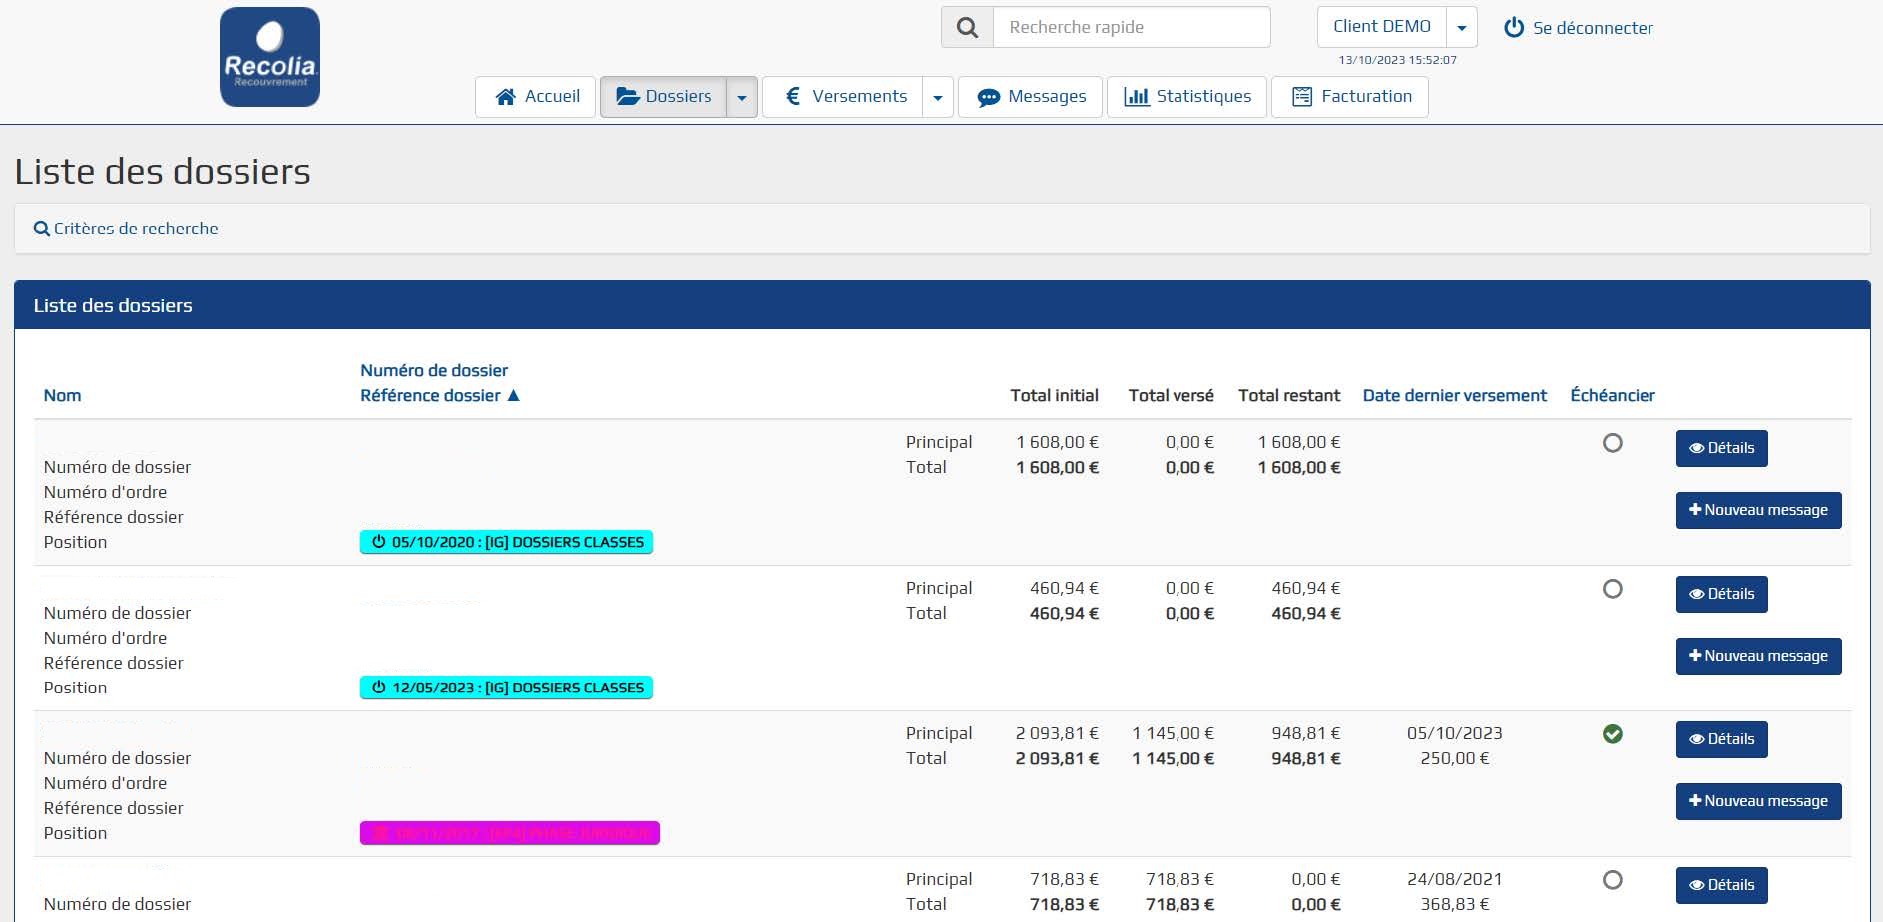Go to the Accueil home tab
The height and width of the screenshot is (922, 1883).
tap(536, 97)
